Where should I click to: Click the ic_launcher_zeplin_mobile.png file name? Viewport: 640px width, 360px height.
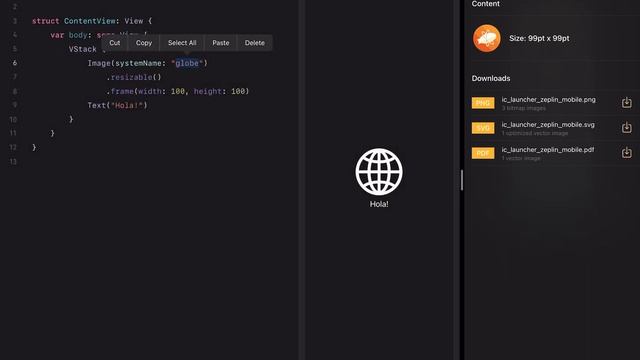549,100
